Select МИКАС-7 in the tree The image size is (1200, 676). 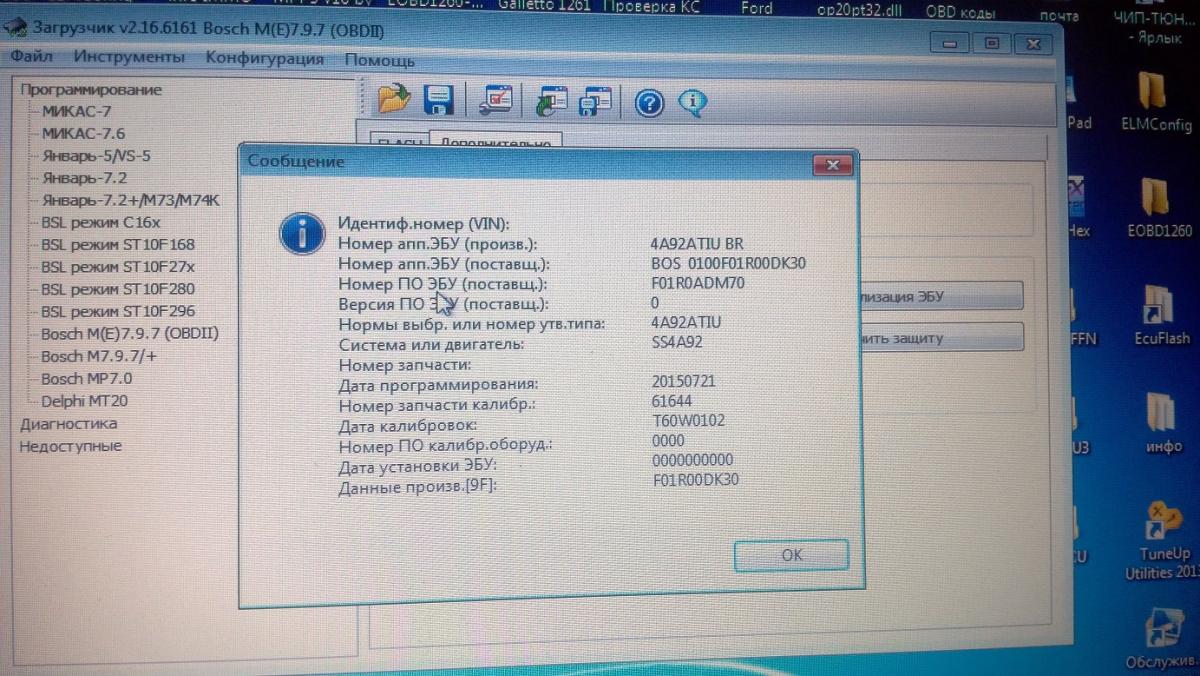pyautogui.click(x=76, y=111)
